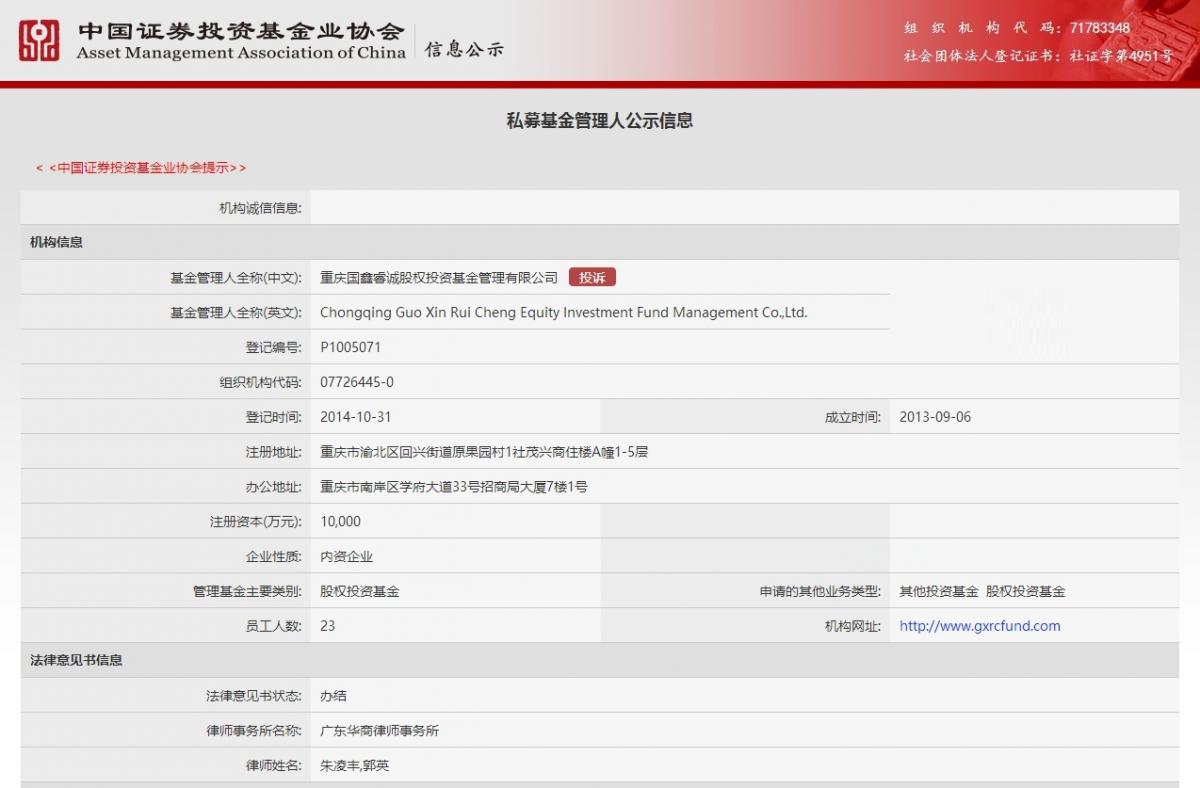This screenshot has width=1200, height=788.
Task: Click the 员工人数 label
Action: click(274, 626)
